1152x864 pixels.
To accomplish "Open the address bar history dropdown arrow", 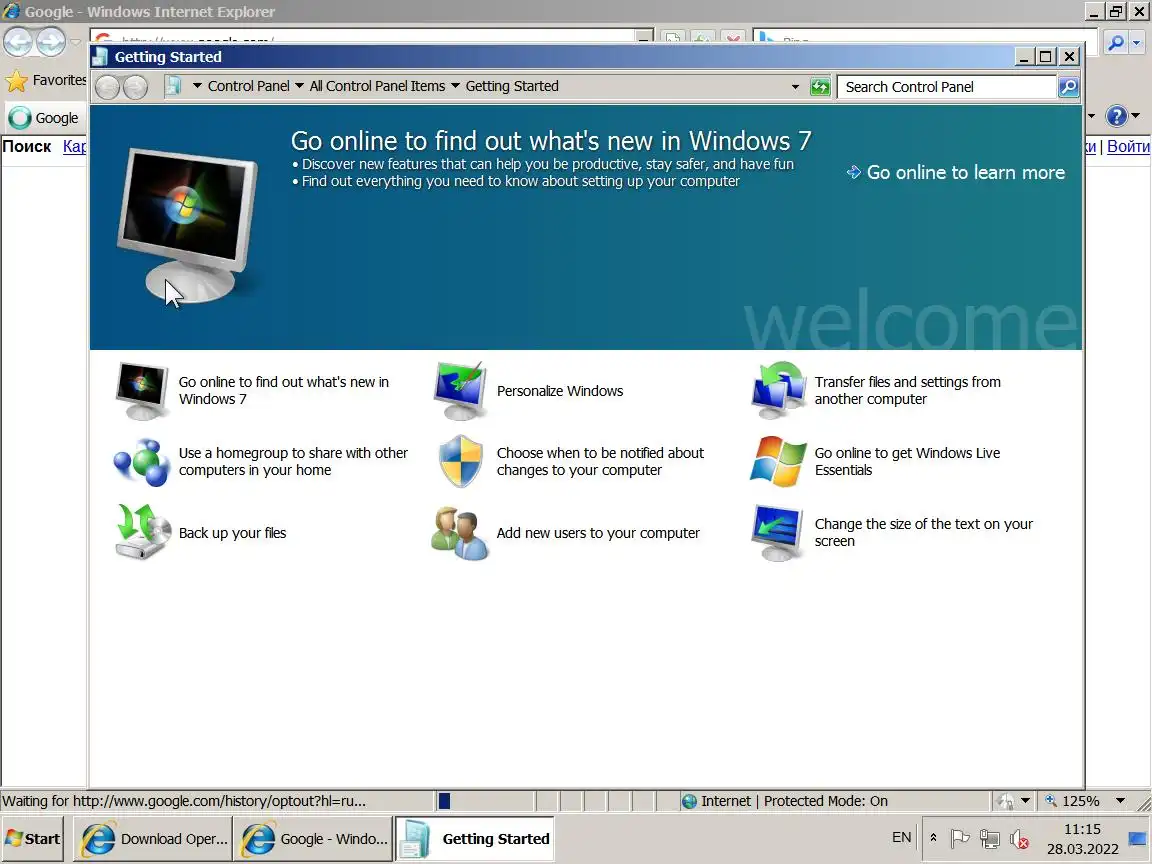I will 795,87.
